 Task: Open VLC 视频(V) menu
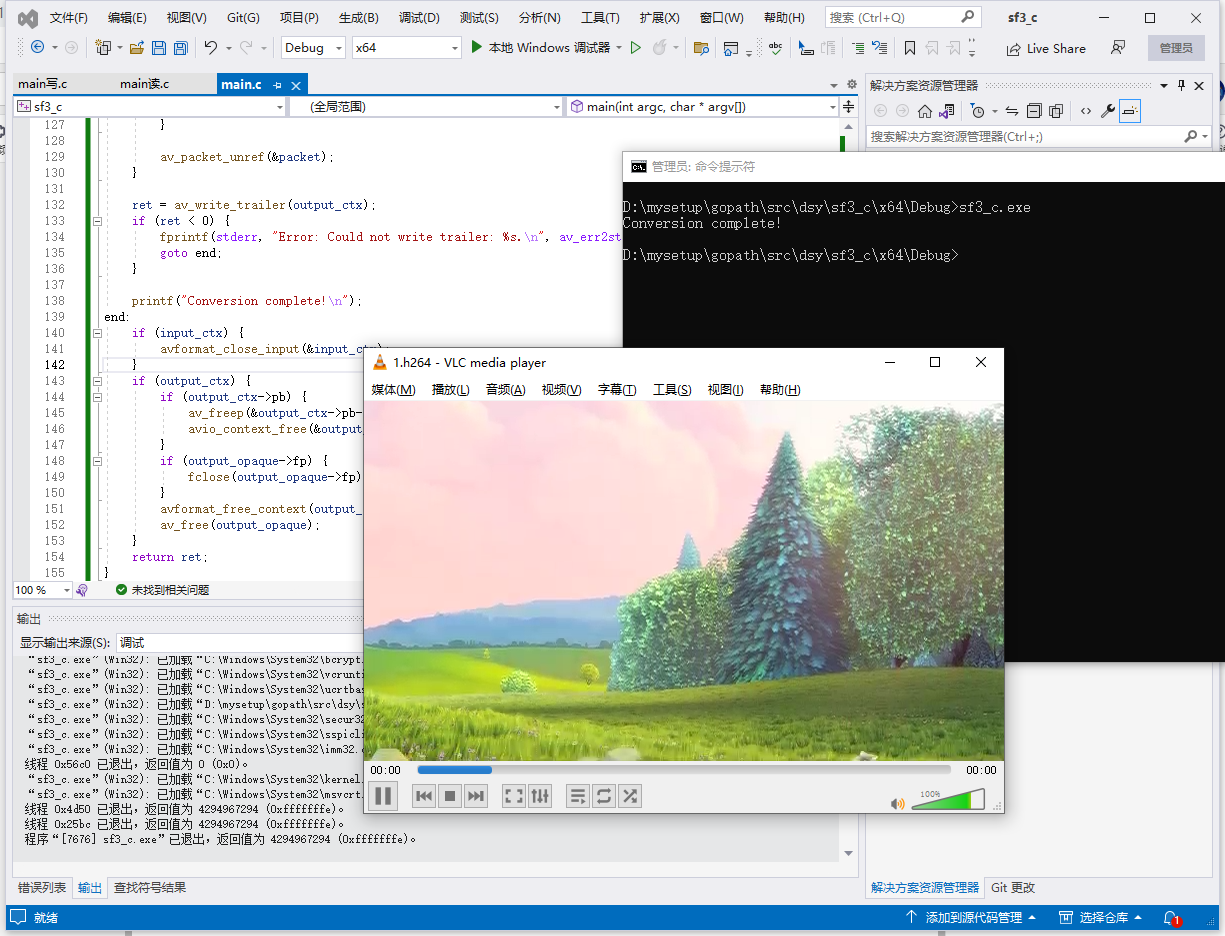pyautogui.click(x=561, y=390)
